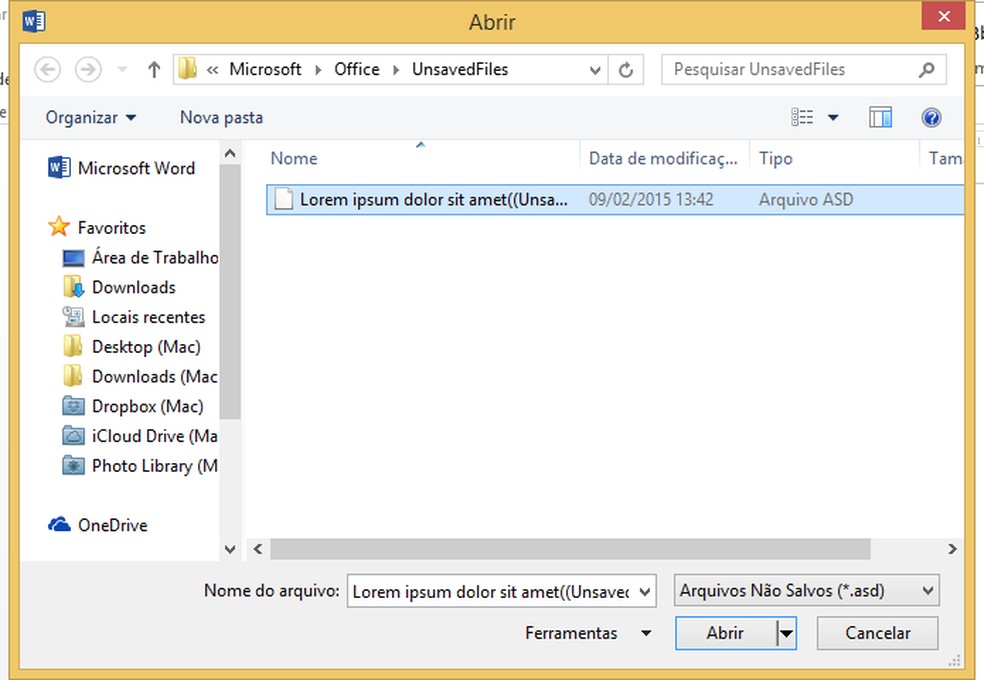Click the Back navigation arrow
The height and width of the screenshot is (680, 984).
(47, 69)
